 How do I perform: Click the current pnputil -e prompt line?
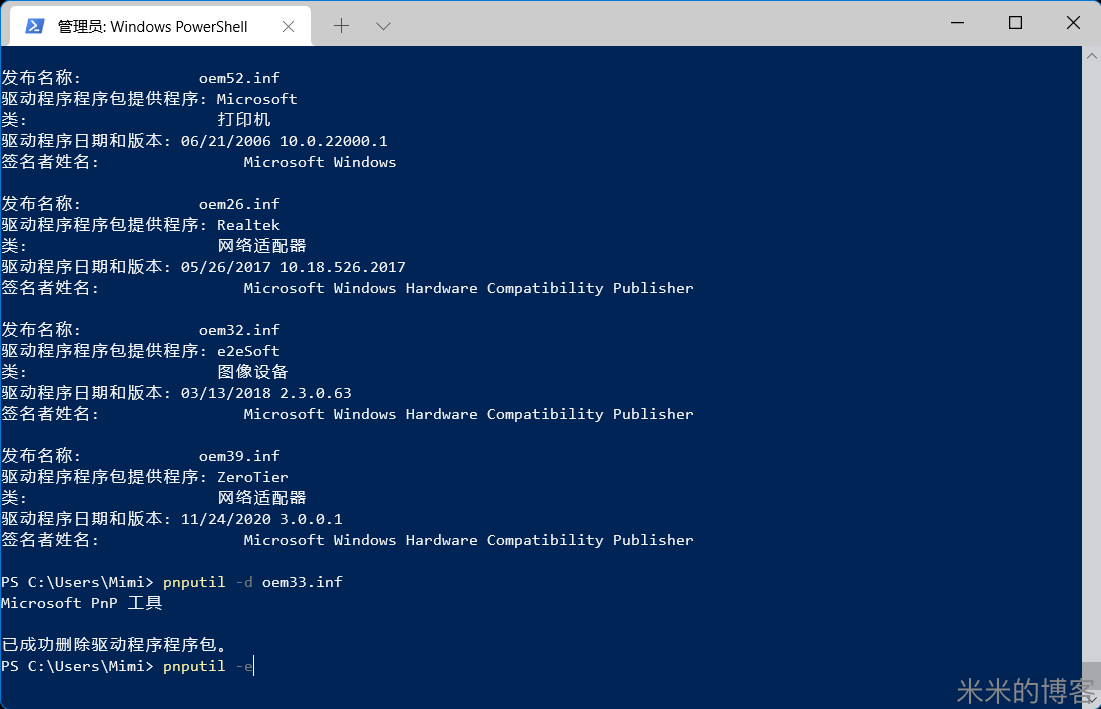pos(208,666)
